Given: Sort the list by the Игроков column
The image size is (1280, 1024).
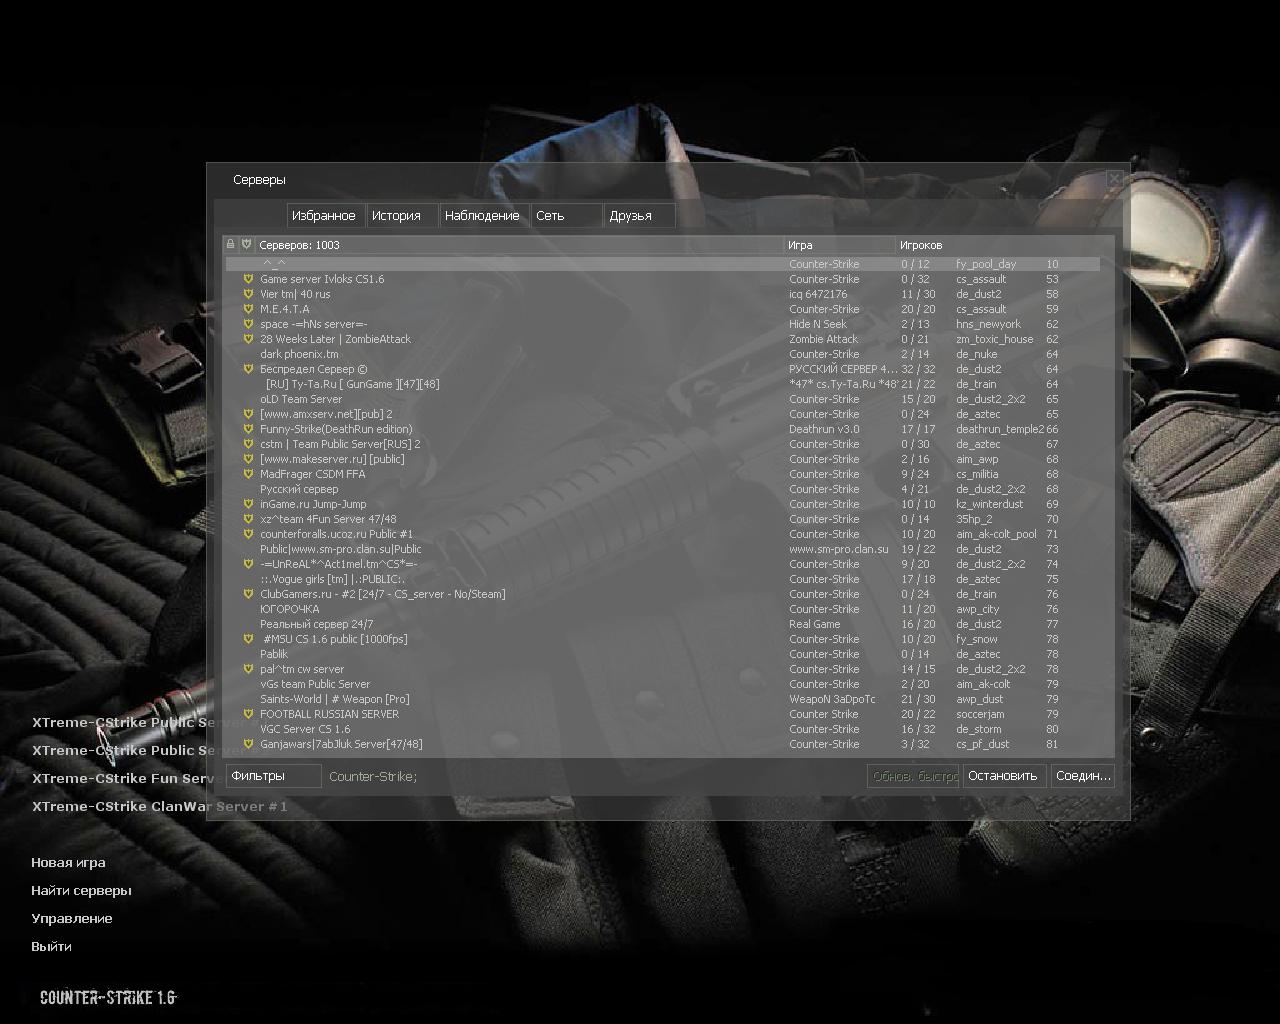Looking at the screenshot, I should click(920, 245).
